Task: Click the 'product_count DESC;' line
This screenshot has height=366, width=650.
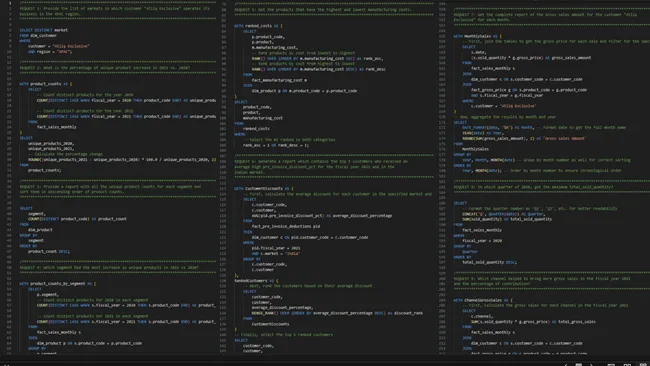Action: (49, 251)
